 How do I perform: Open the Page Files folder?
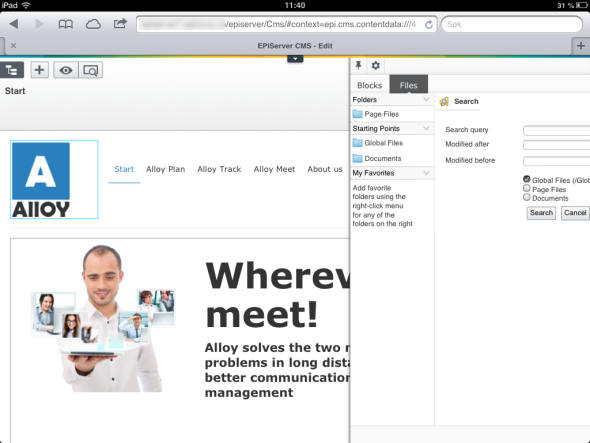coord(376,114)
